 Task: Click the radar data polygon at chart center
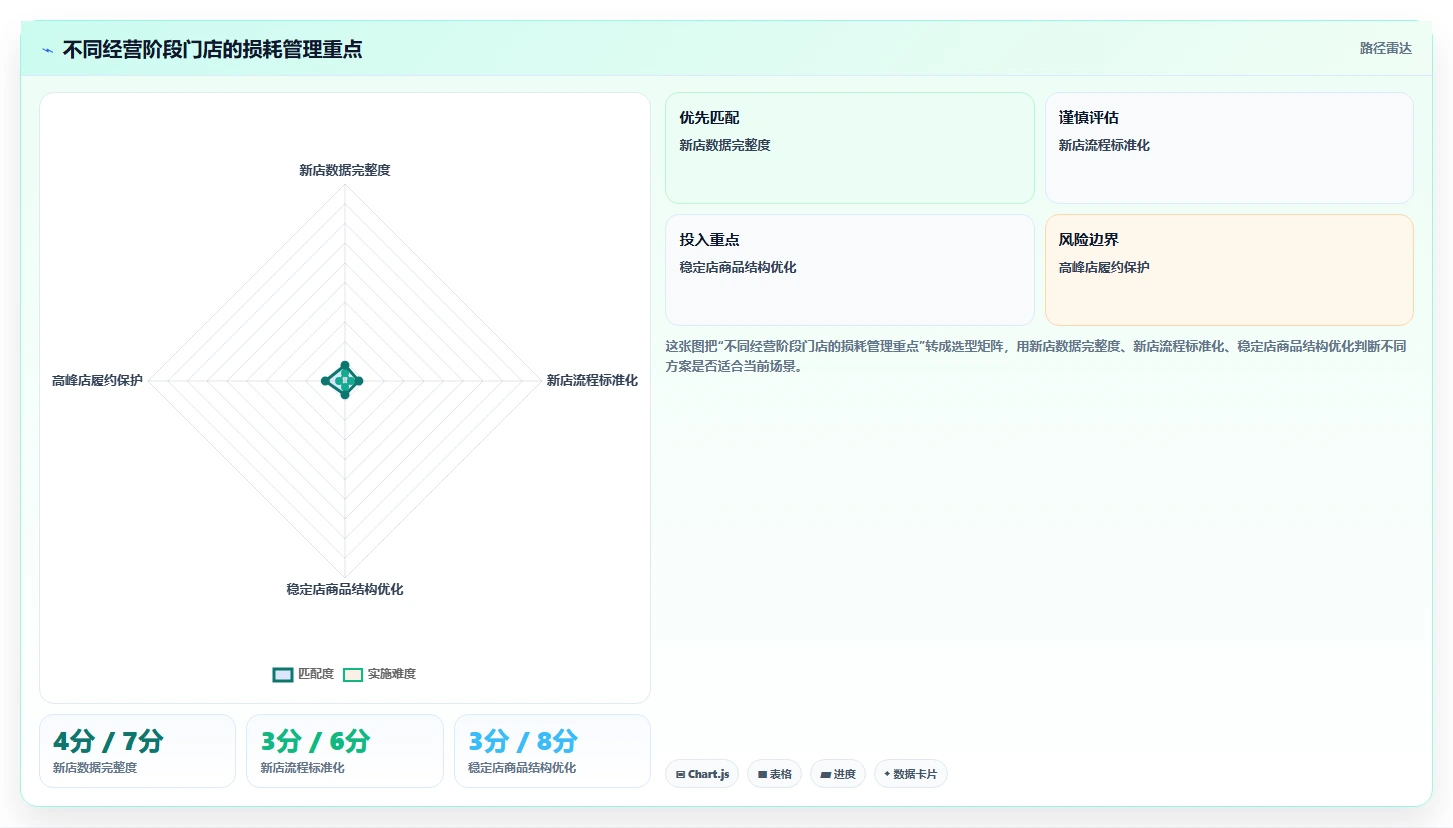click(x=344, y=380)
